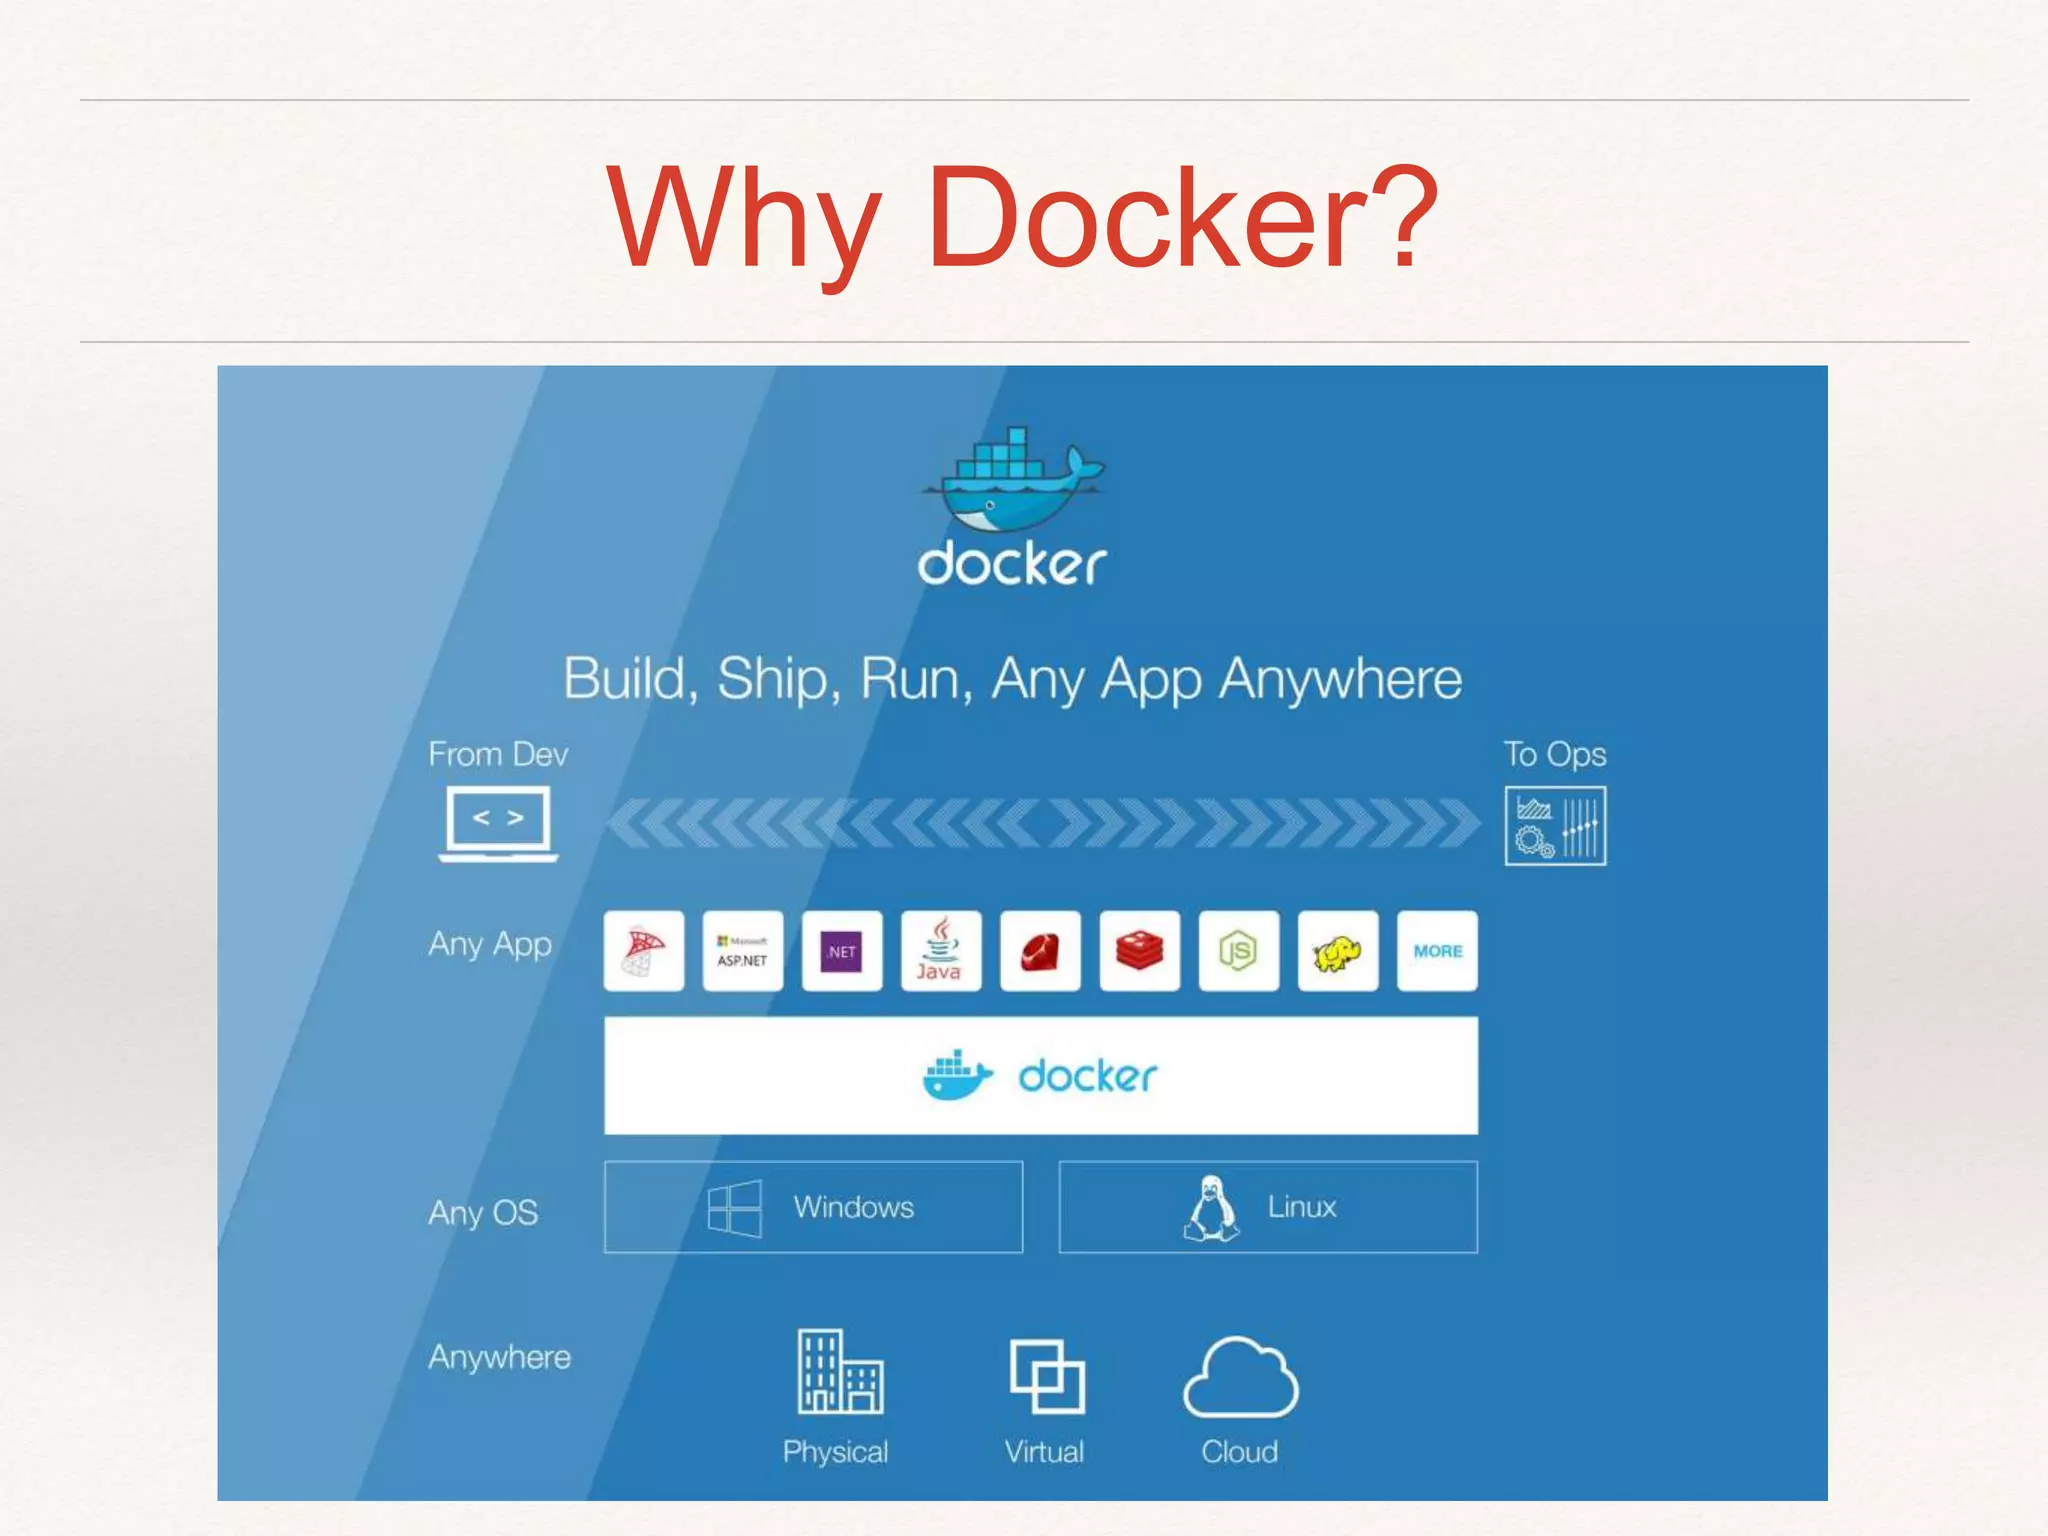Open the MORE apps tile
The image size is (2048, 1536).
pos(1437,951)
